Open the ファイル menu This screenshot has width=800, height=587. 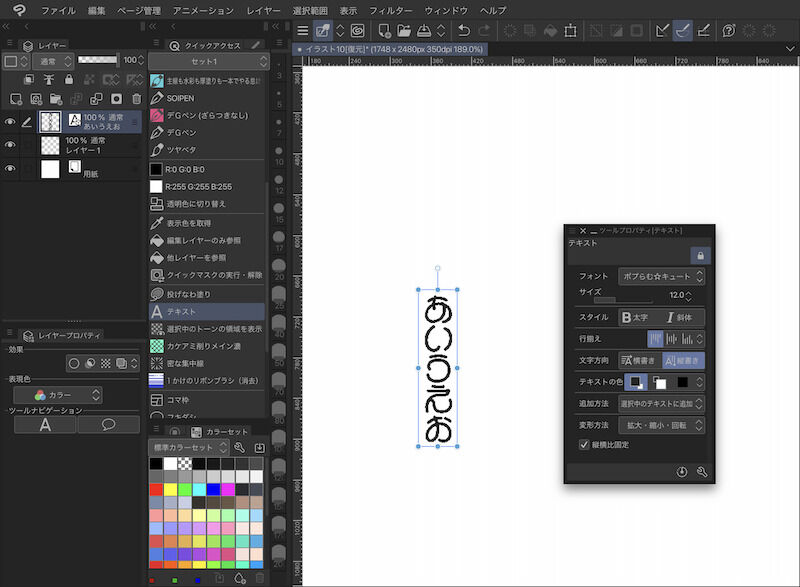(x=58, y=10)
